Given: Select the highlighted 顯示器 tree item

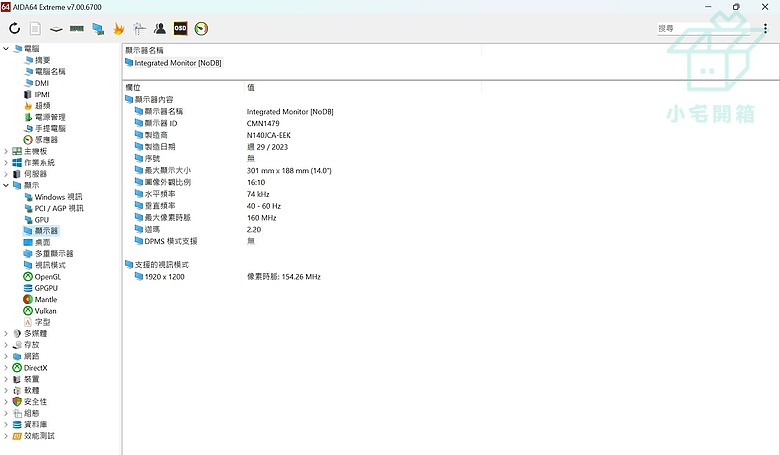Looking at the screenshot, I should coord(41,231).
